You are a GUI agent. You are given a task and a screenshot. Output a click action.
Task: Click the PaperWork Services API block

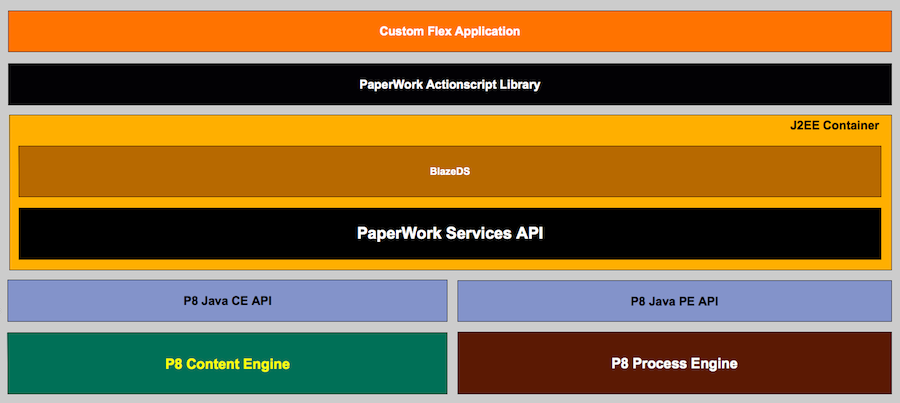tap(450, 234)
